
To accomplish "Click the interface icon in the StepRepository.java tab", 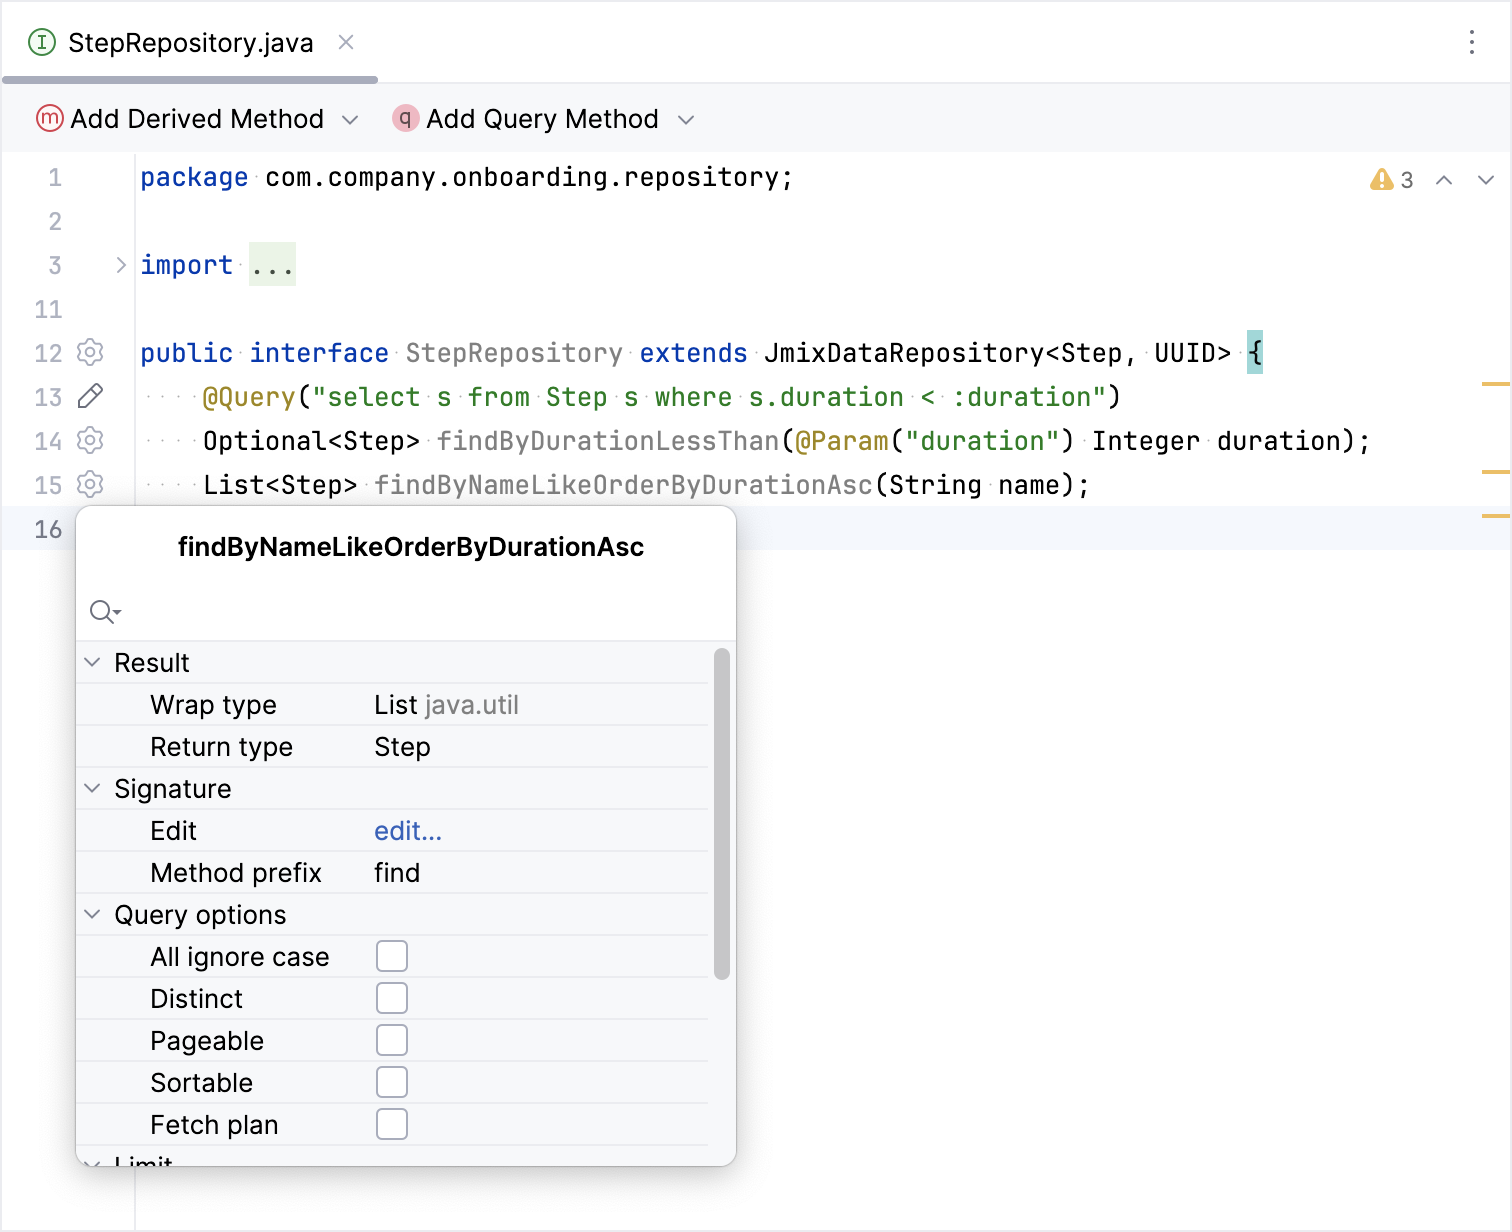I will click(x=41, y=43).
